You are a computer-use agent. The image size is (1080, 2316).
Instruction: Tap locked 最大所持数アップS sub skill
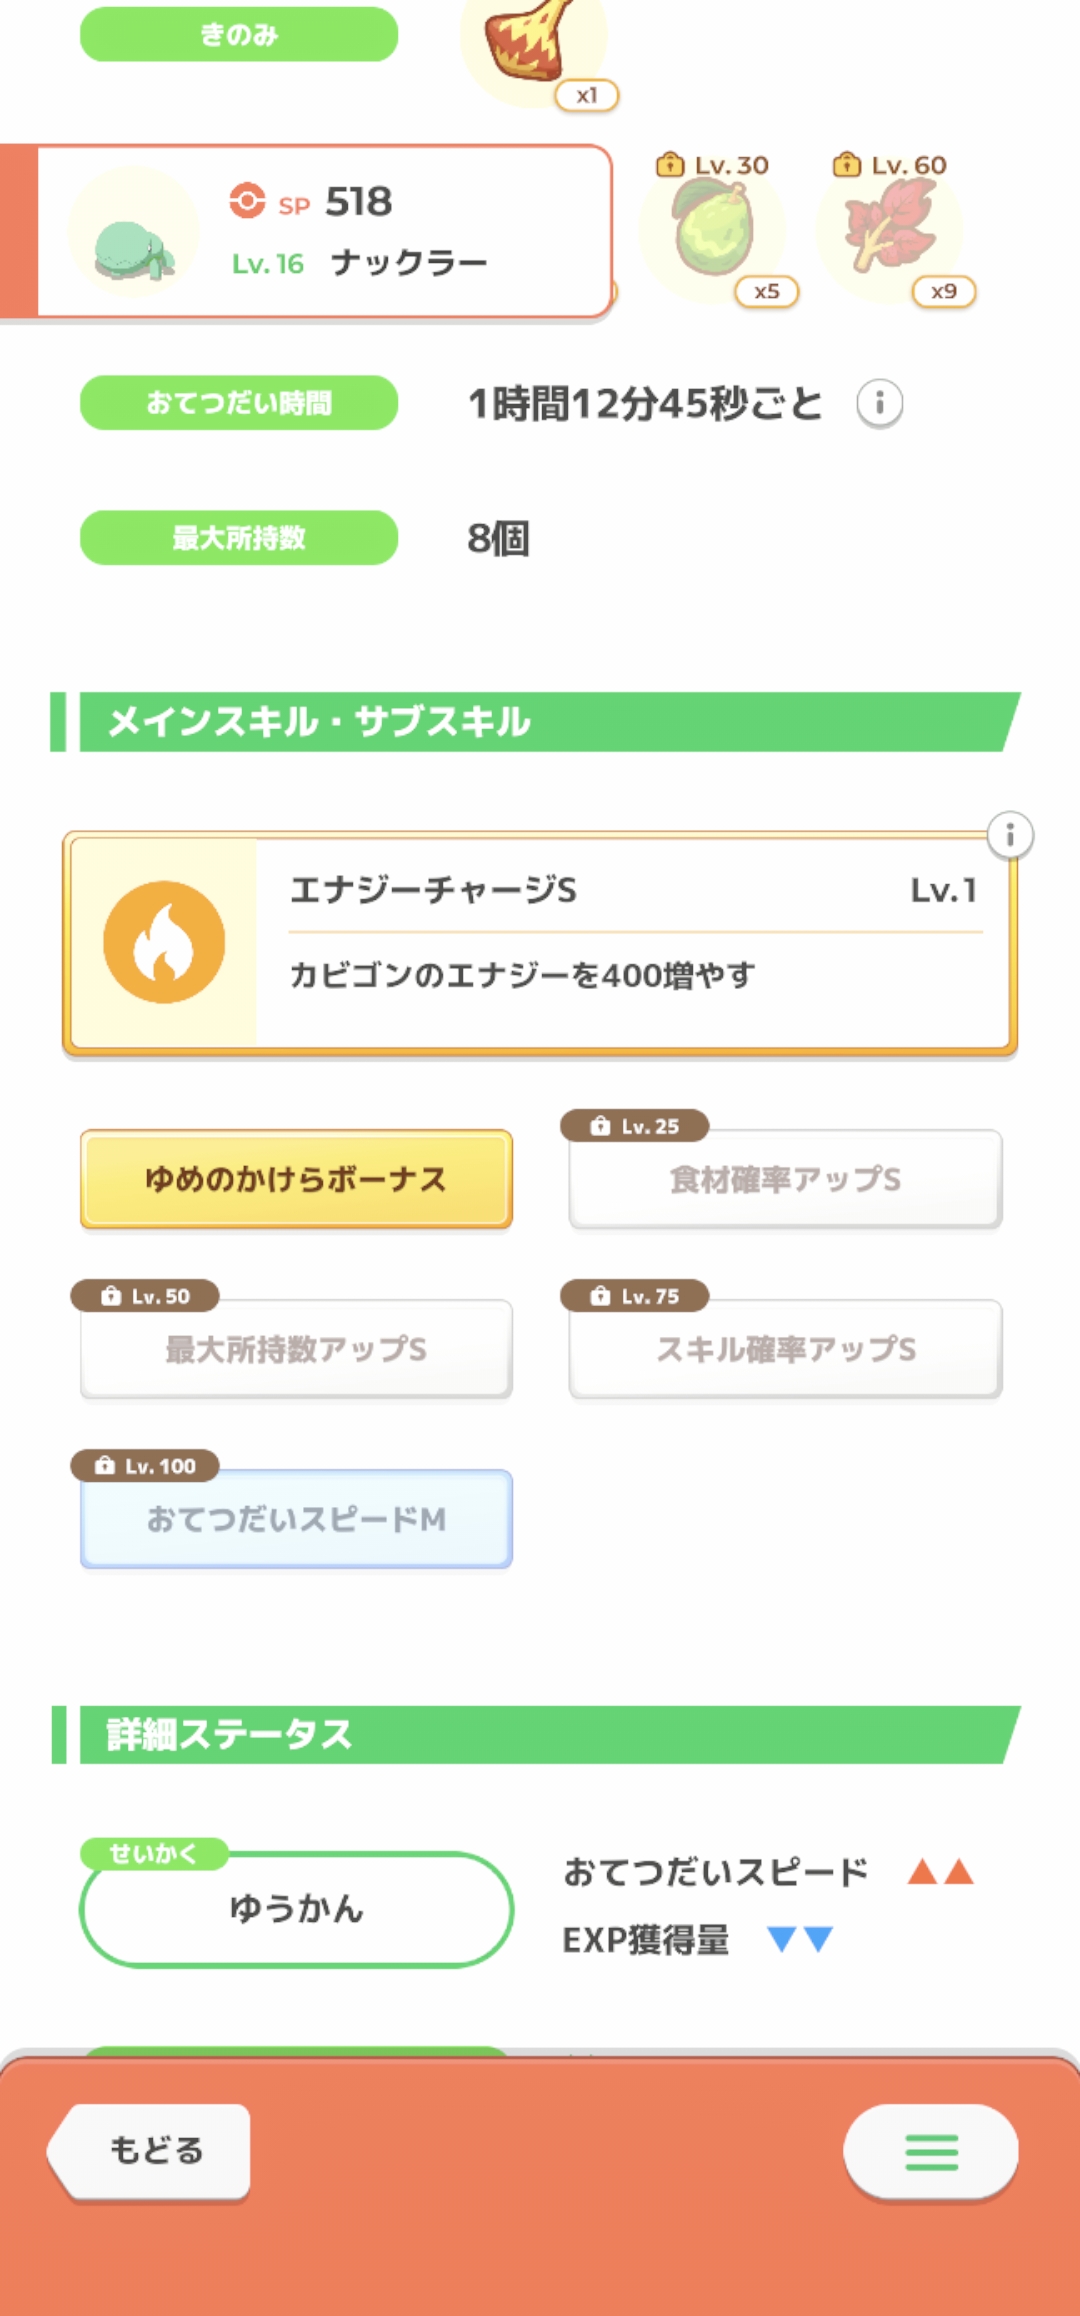click(x=296, y=1349)
